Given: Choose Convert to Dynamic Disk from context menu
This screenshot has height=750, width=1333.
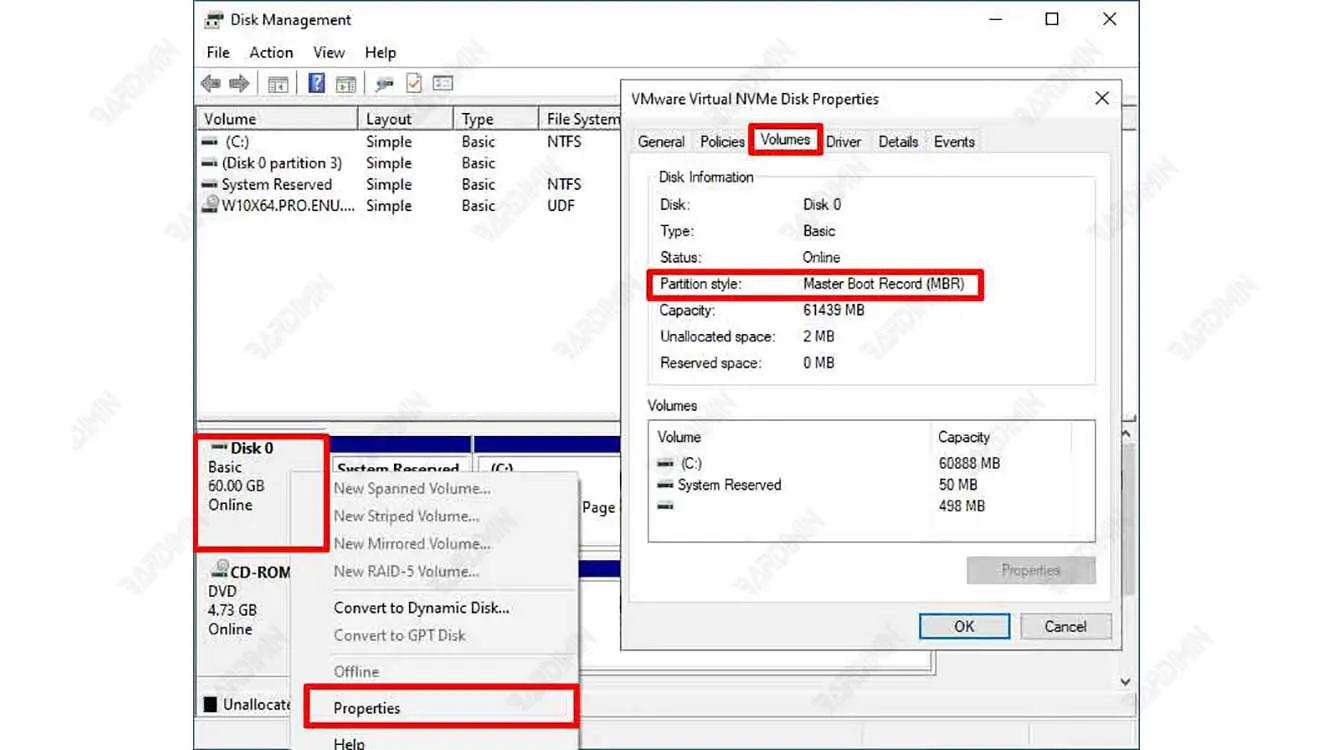Looking at the screenshot, I should pos(421,608).
